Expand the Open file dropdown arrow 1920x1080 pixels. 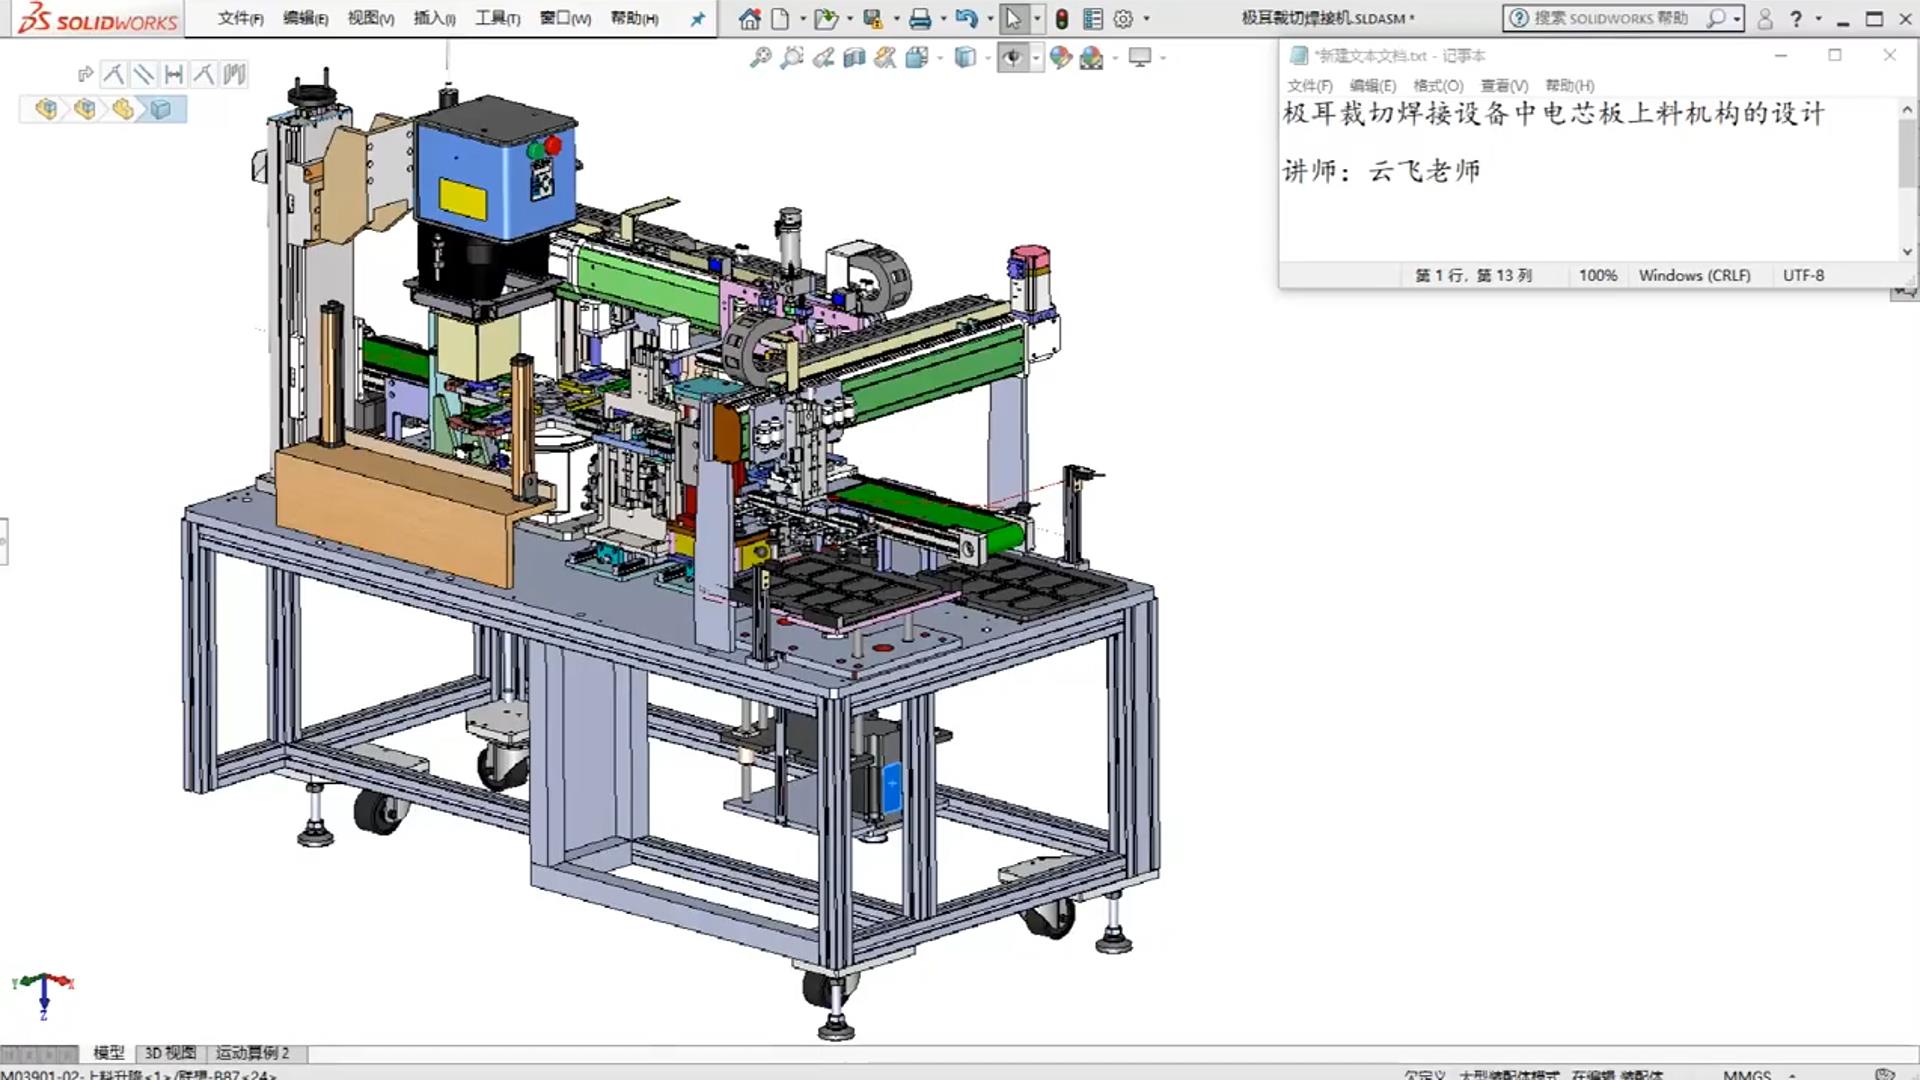click(x=850, y=18)
